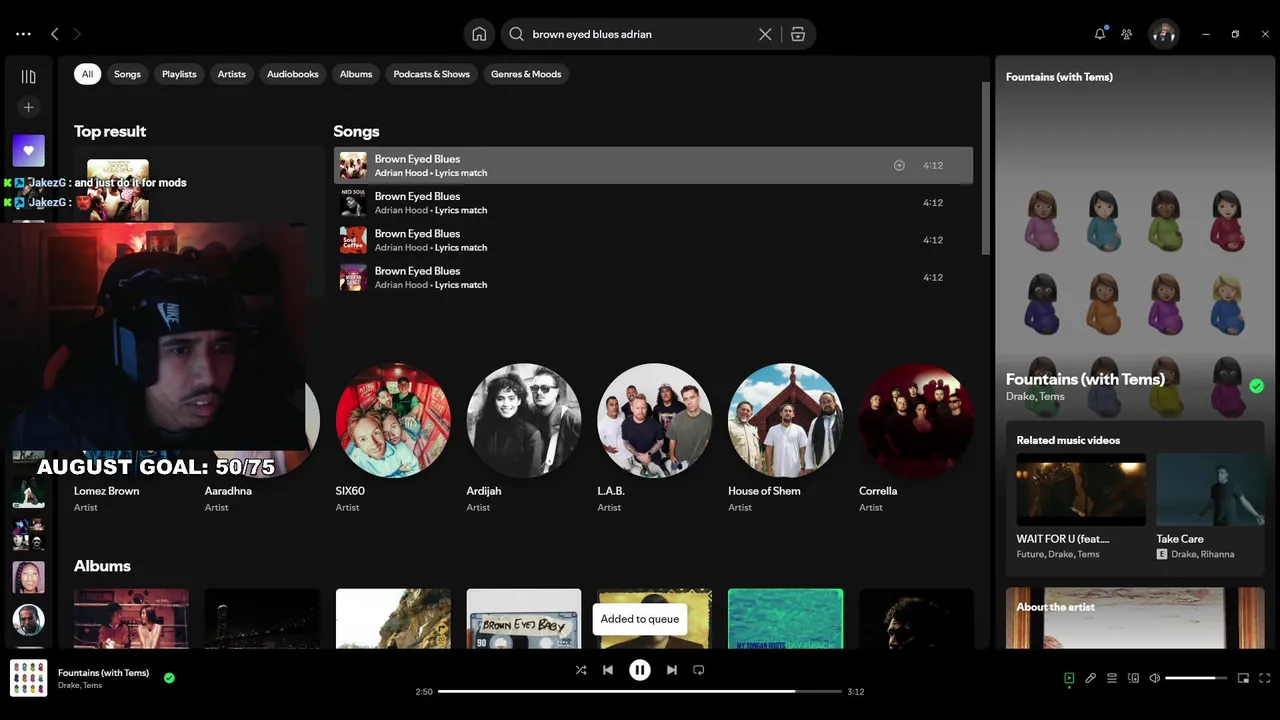
Task: Create playlist with the plus icon
Action: tap(28, 107)
